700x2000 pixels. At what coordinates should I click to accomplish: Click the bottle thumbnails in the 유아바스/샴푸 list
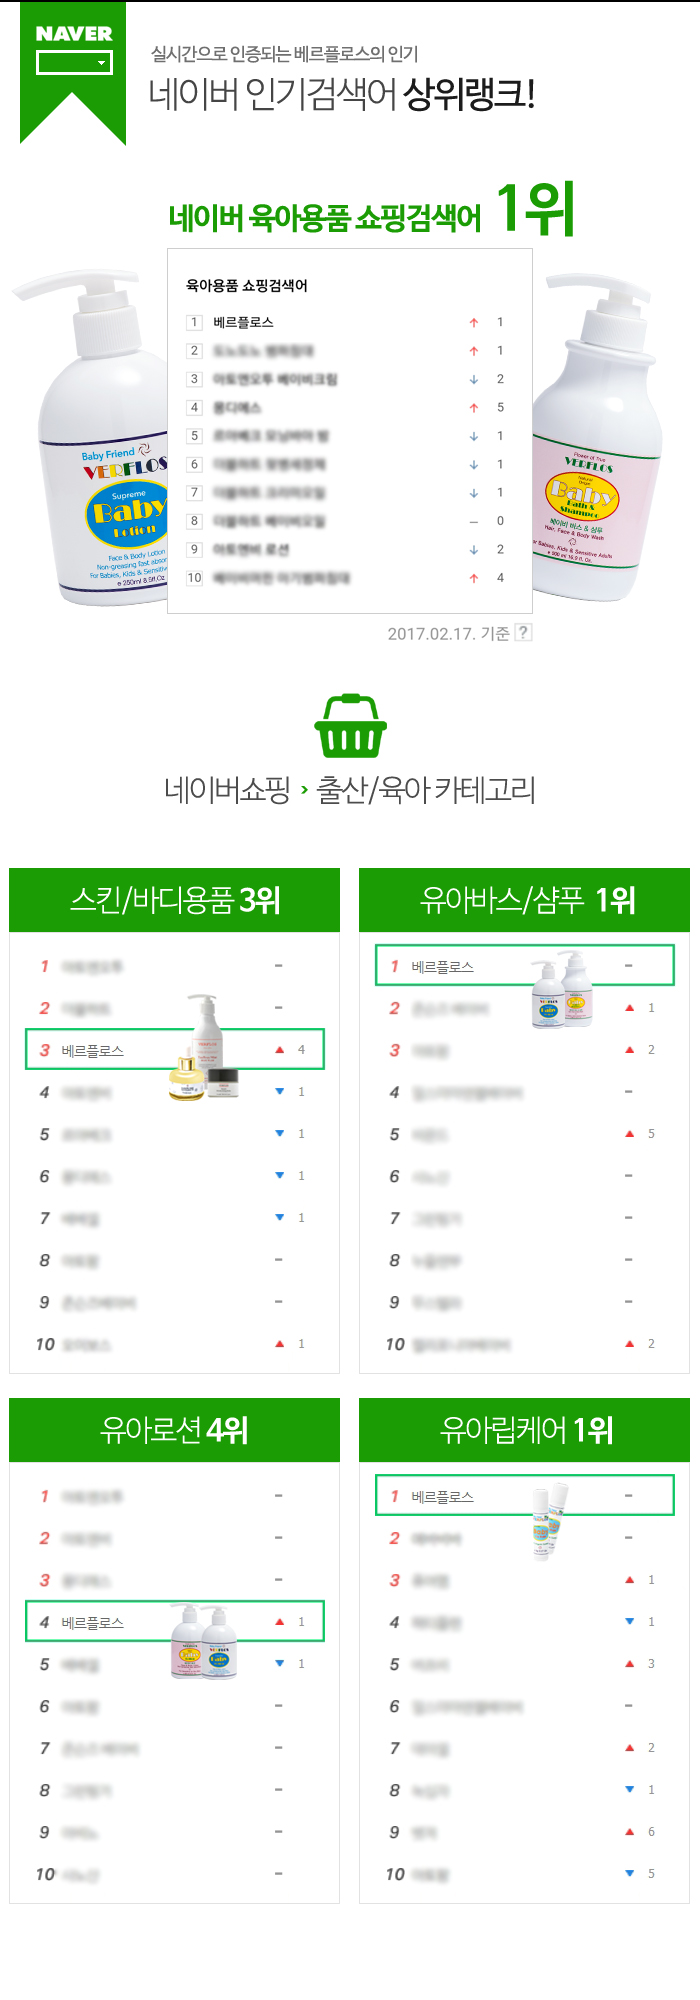point(562,990)
